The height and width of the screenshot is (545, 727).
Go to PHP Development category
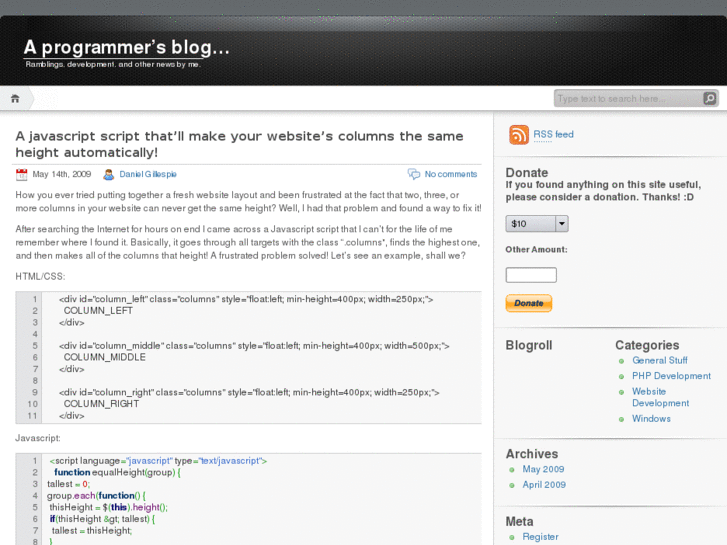click(x=671, y=376)
